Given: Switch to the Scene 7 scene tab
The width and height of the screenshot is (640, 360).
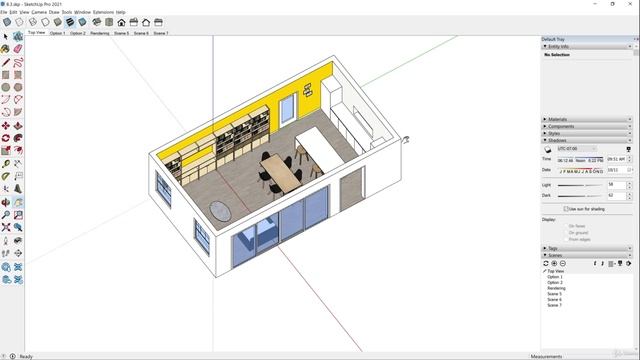Looking at the screenshot, I should pyautogui.click(x=161, y=33).
